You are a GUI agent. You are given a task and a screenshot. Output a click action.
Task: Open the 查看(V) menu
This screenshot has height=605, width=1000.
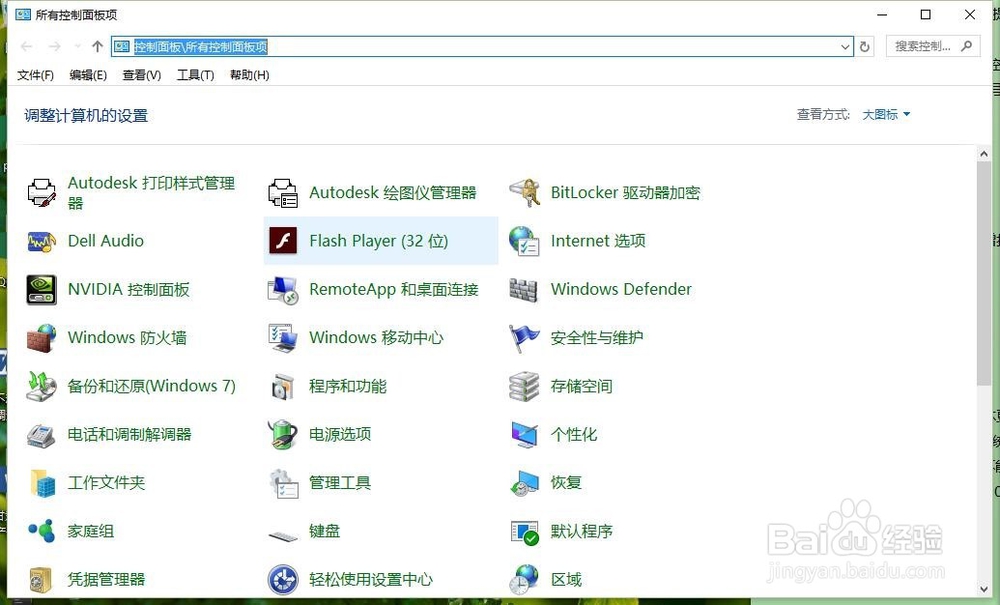pyautogui.click(x=142, y=75)
